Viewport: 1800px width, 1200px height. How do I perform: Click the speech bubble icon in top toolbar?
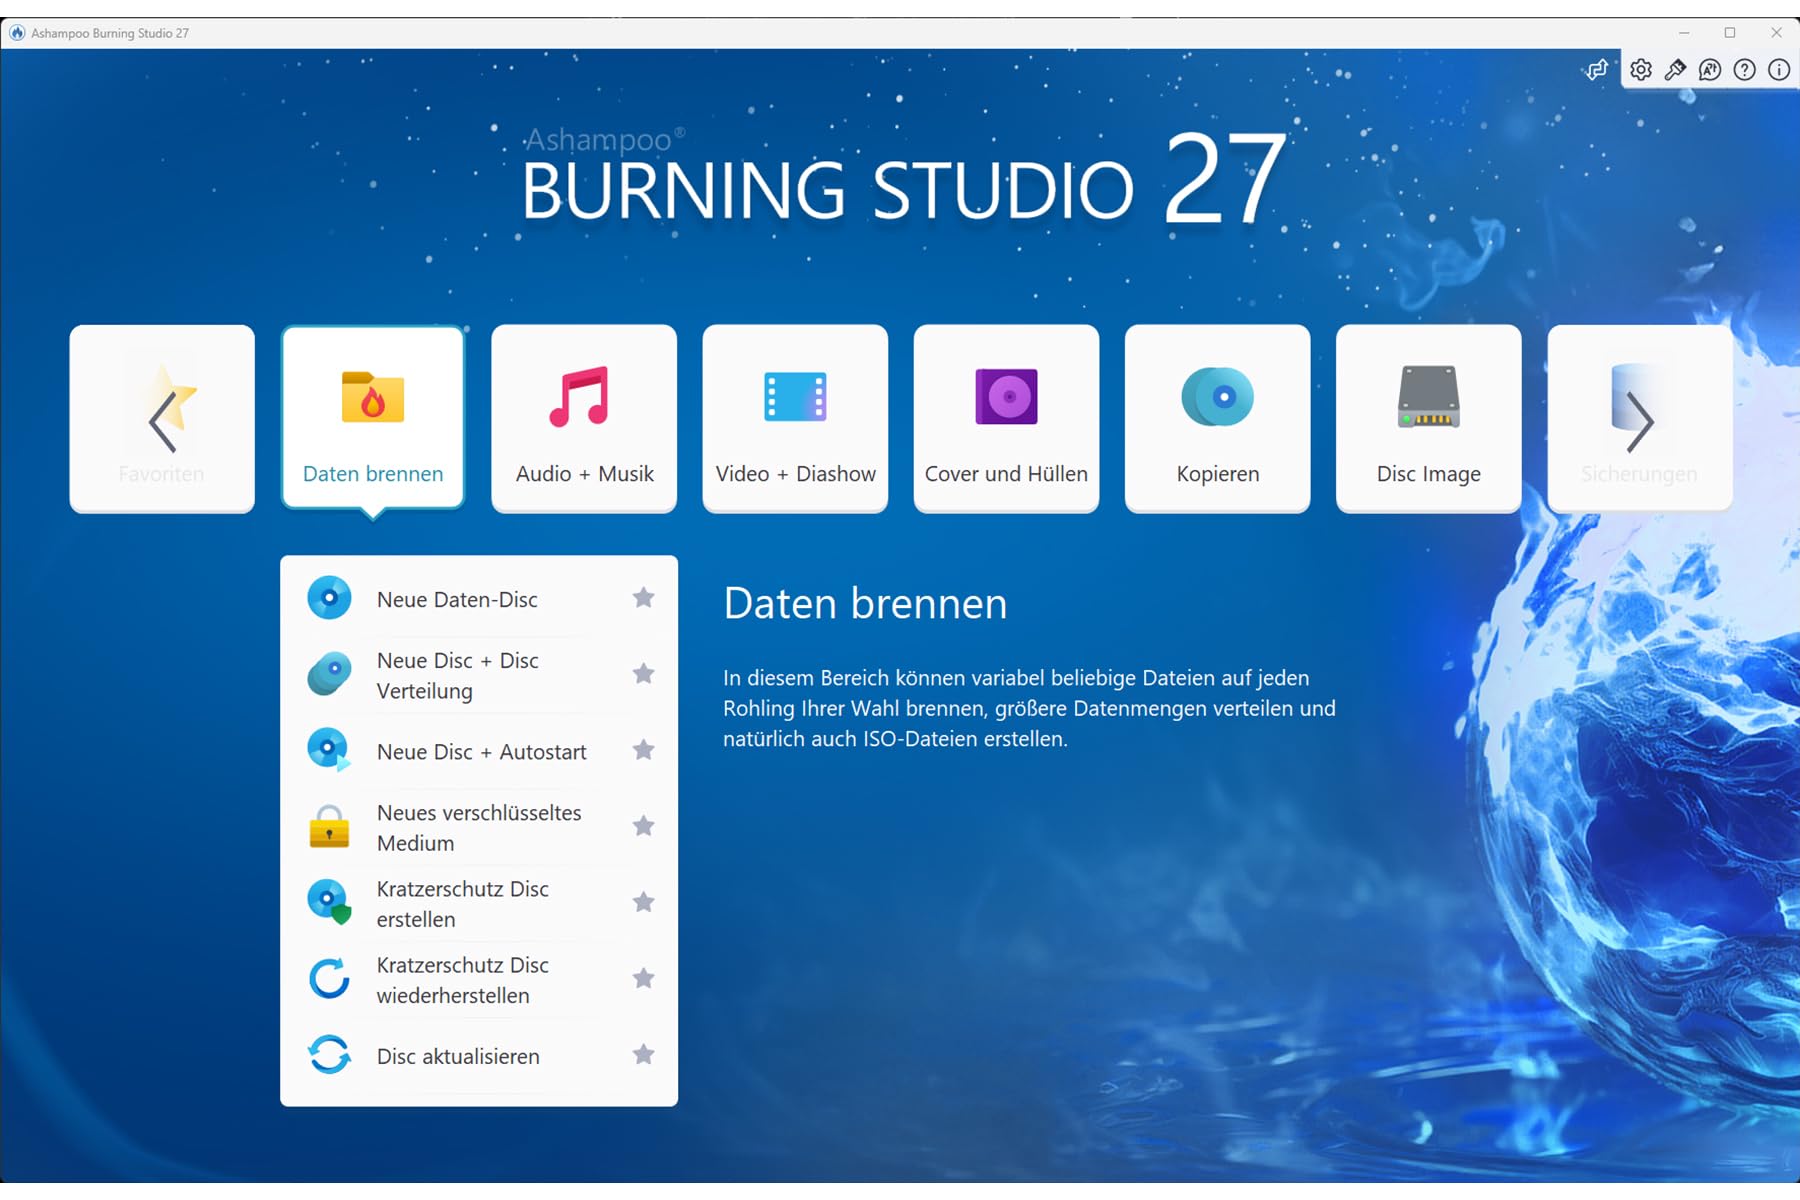(1710, 70)
